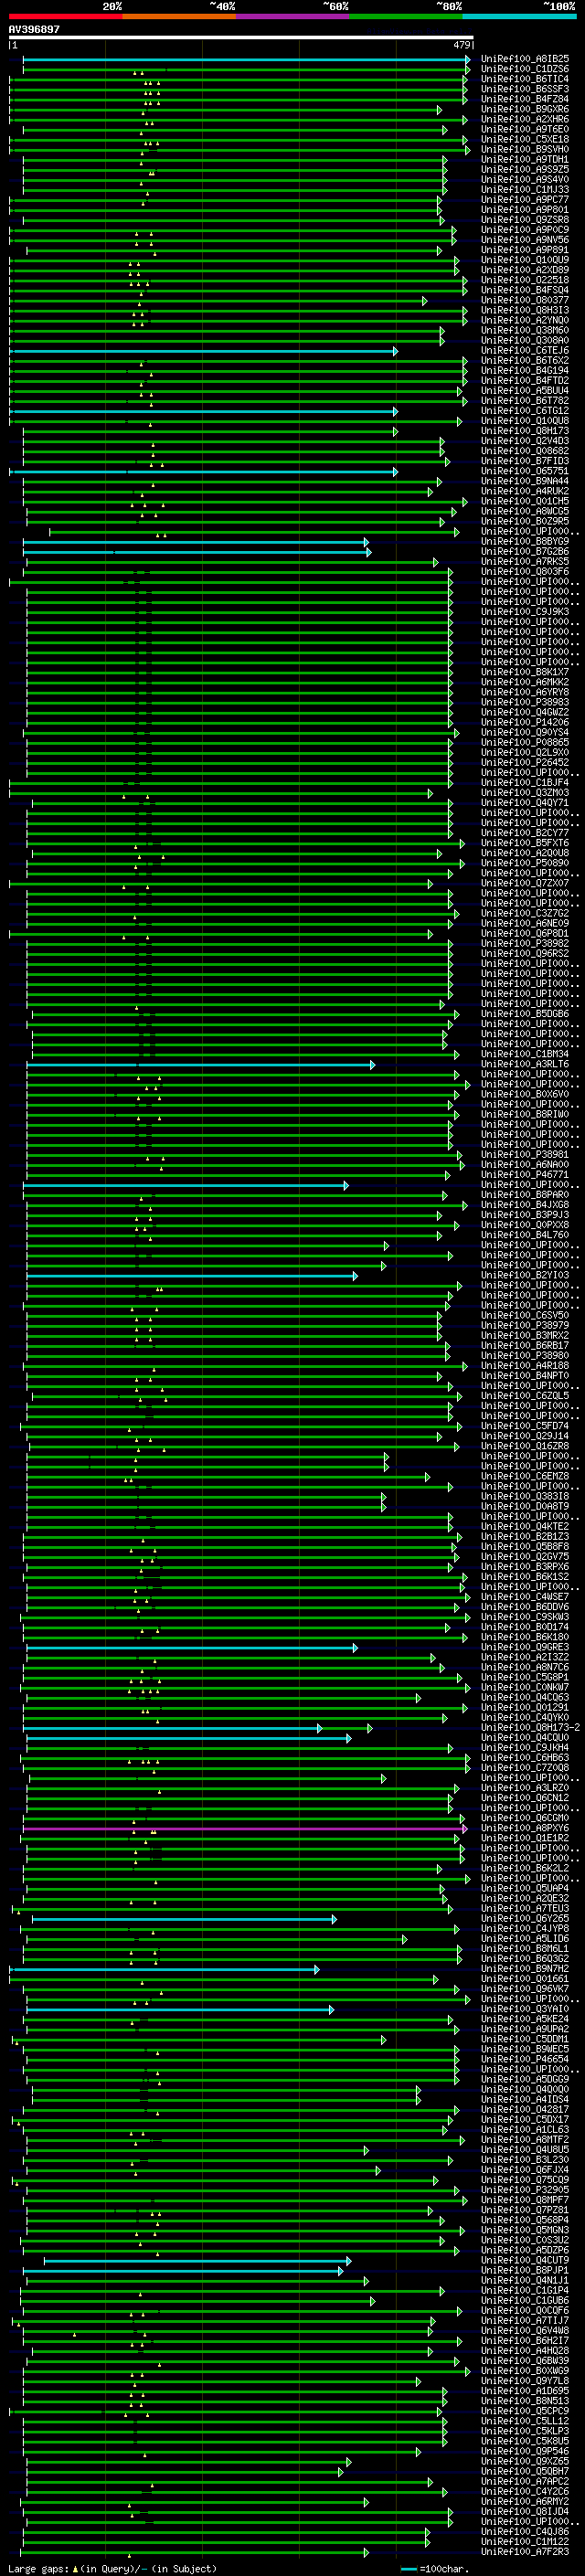Open hit UniRef100_P38983
The height and width of the screenshot is (2576, 585).
coord(524,702)
